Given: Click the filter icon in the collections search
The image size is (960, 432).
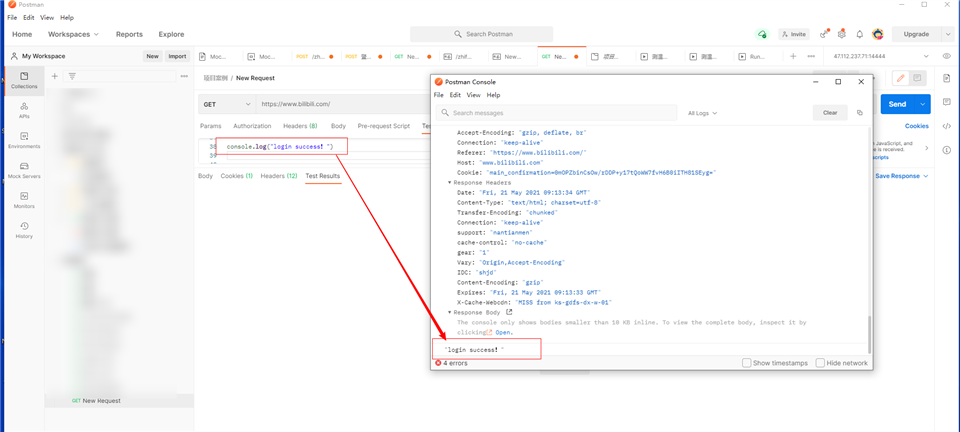Looking at the screenshot, I should [x=72, y=76].
